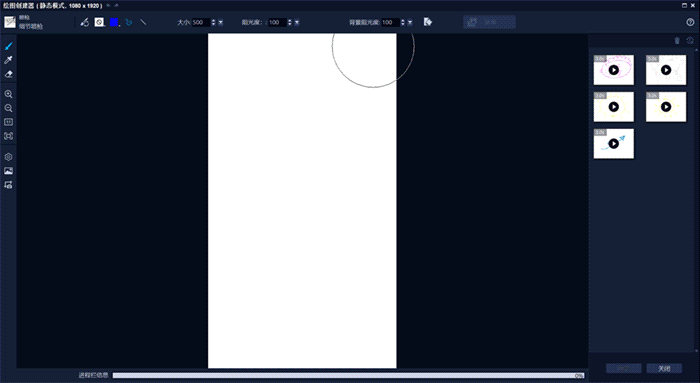Click the zoom out magnifier
700x383 pixels.
tap(8, 108)
